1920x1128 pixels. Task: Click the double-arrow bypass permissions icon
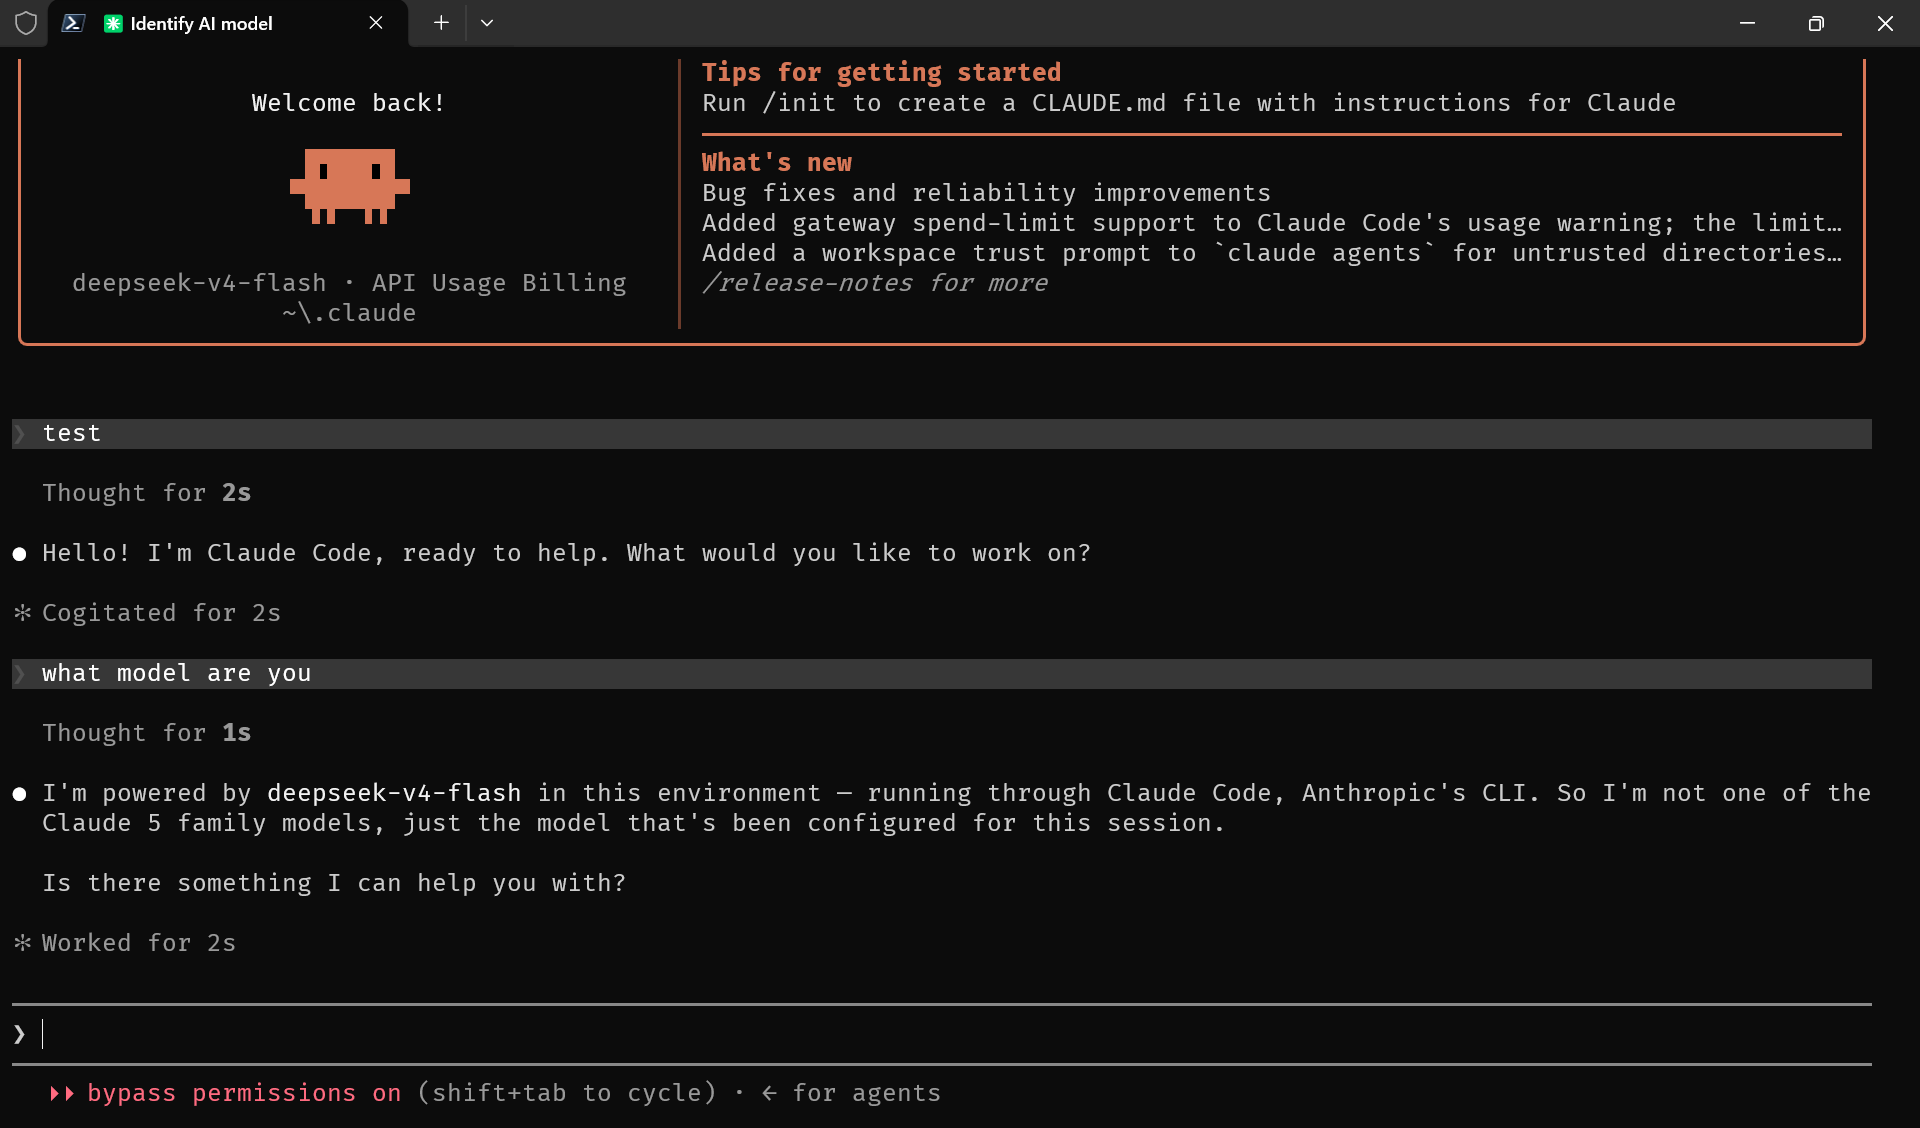click(62, 1094)
